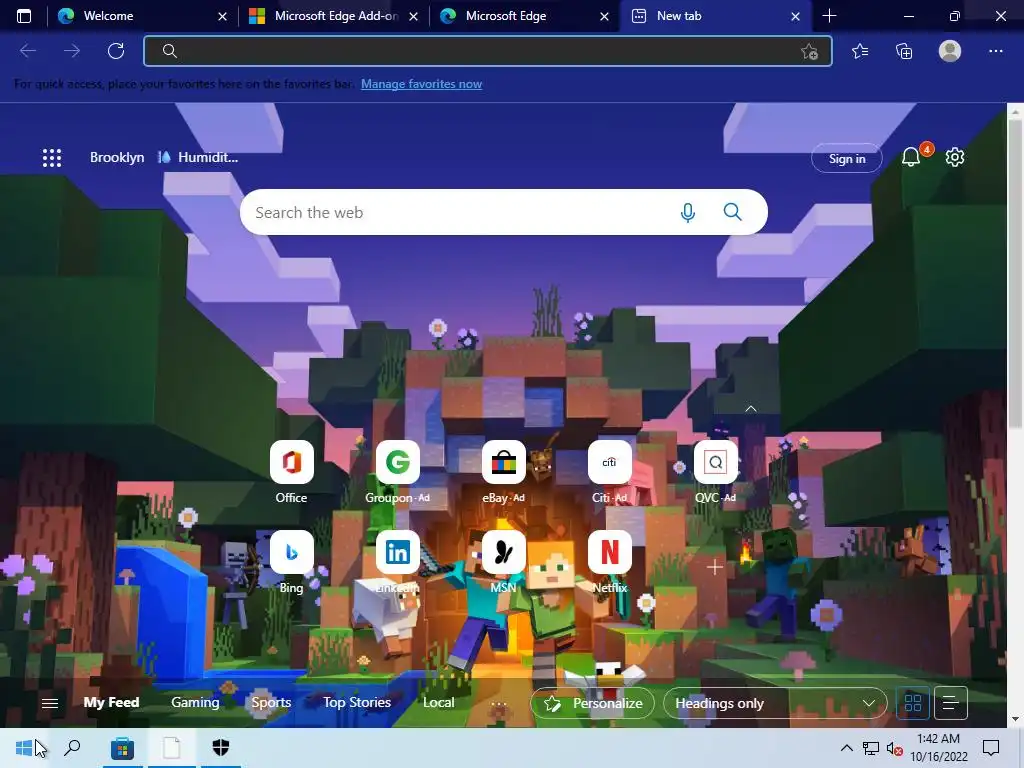1024x768 pixels.
Task: Close the Welcome tab
Action: pos(222,16)
